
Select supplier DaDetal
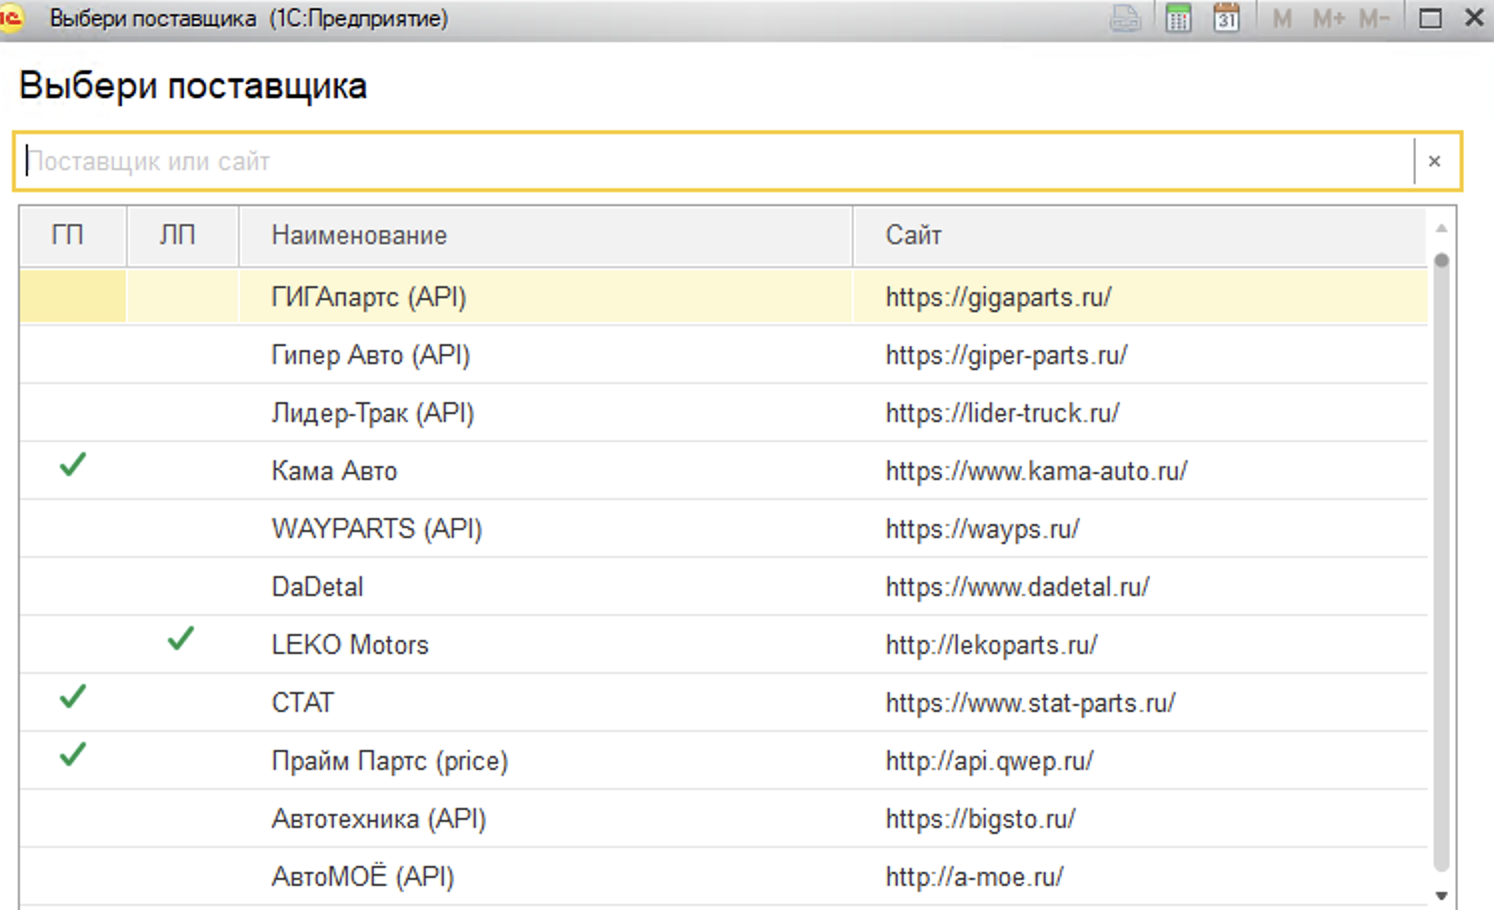click(317, 587)
